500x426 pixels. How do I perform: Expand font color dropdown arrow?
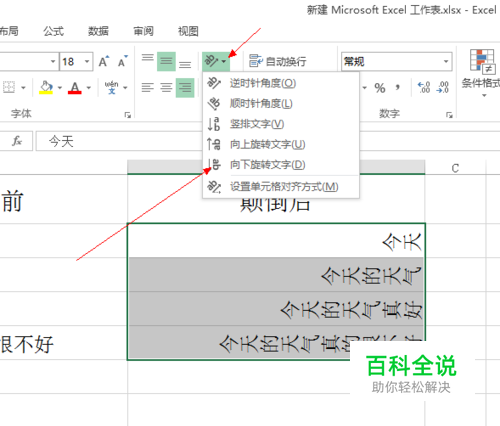pyautogui.click(x=89, y=88)
